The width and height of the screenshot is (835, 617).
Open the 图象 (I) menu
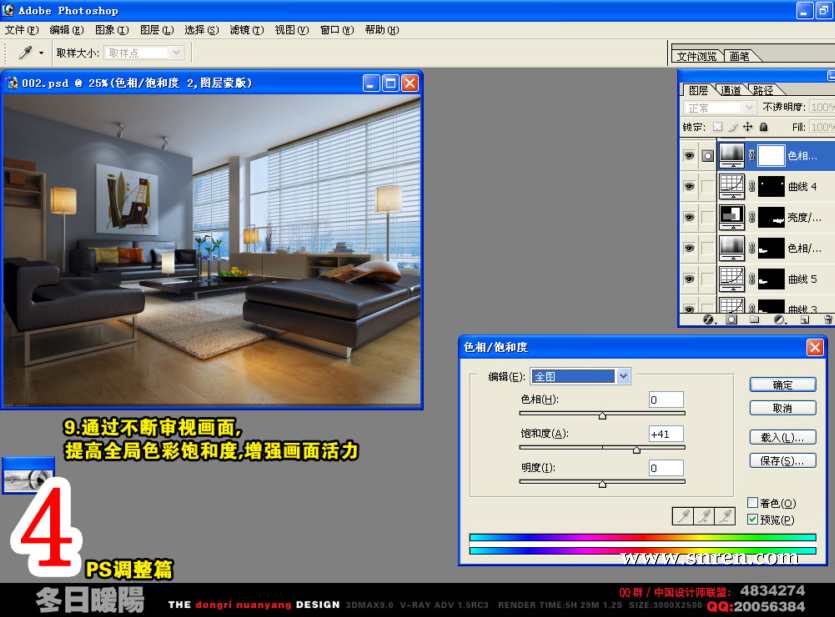pyautogui.click(x=112, y=30)
